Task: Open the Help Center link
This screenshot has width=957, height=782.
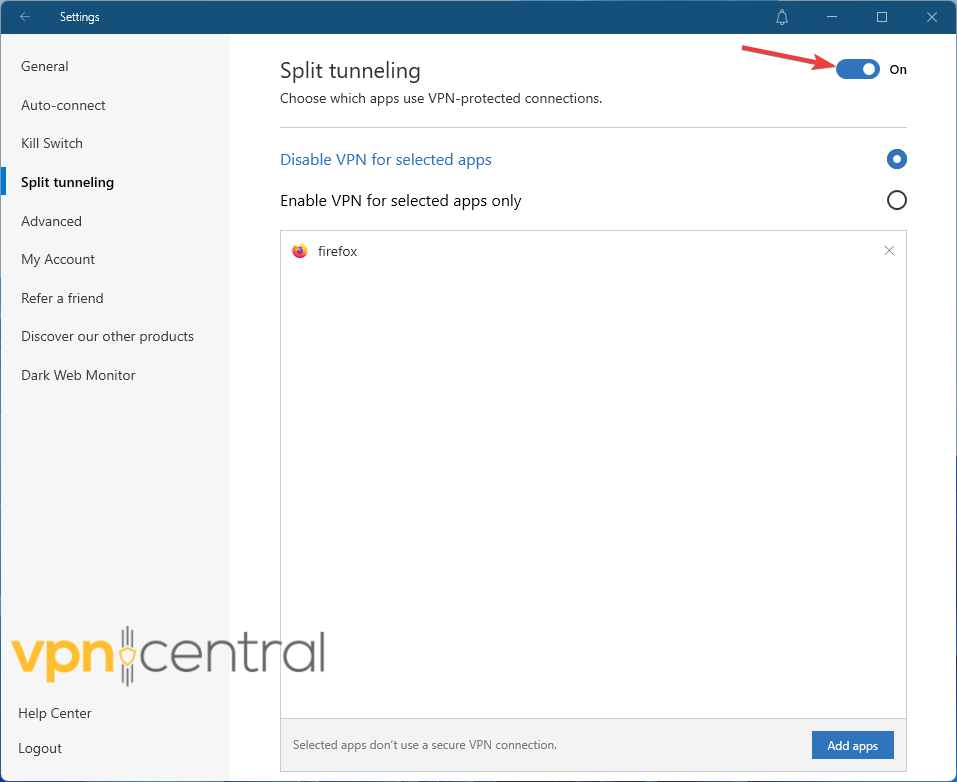Action: click(x=55, y=713)
